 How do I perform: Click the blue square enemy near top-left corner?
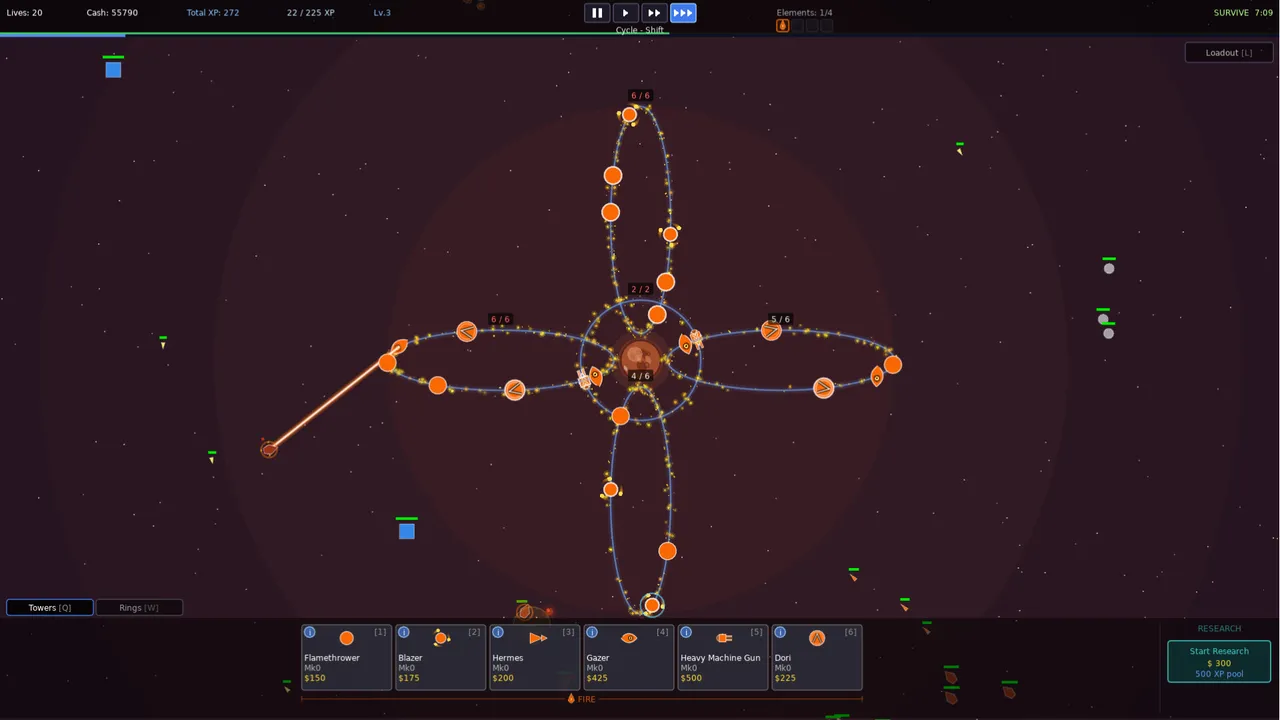(x=113, y=69)
